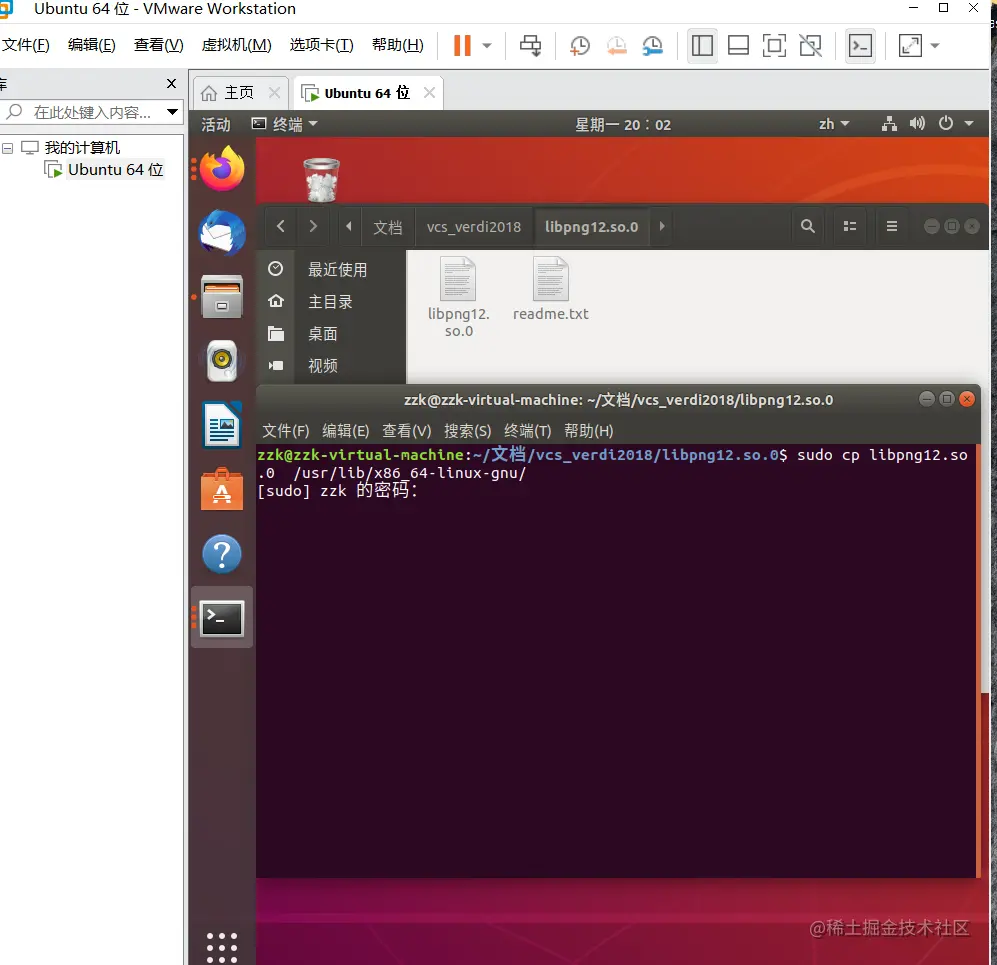Close the library panel
The width and height of the screenshot is (997, 965).
(171, 83)
